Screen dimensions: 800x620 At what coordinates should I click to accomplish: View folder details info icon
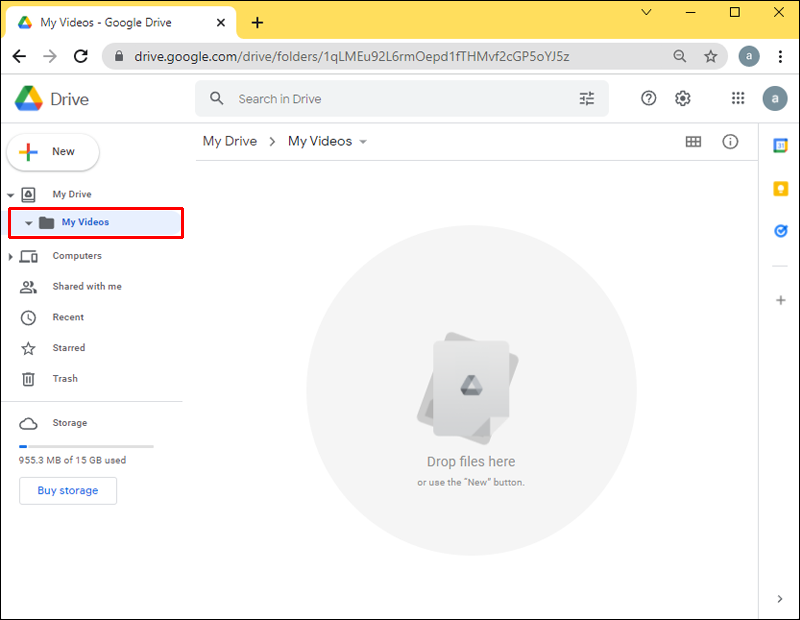(x=730, y=142)
